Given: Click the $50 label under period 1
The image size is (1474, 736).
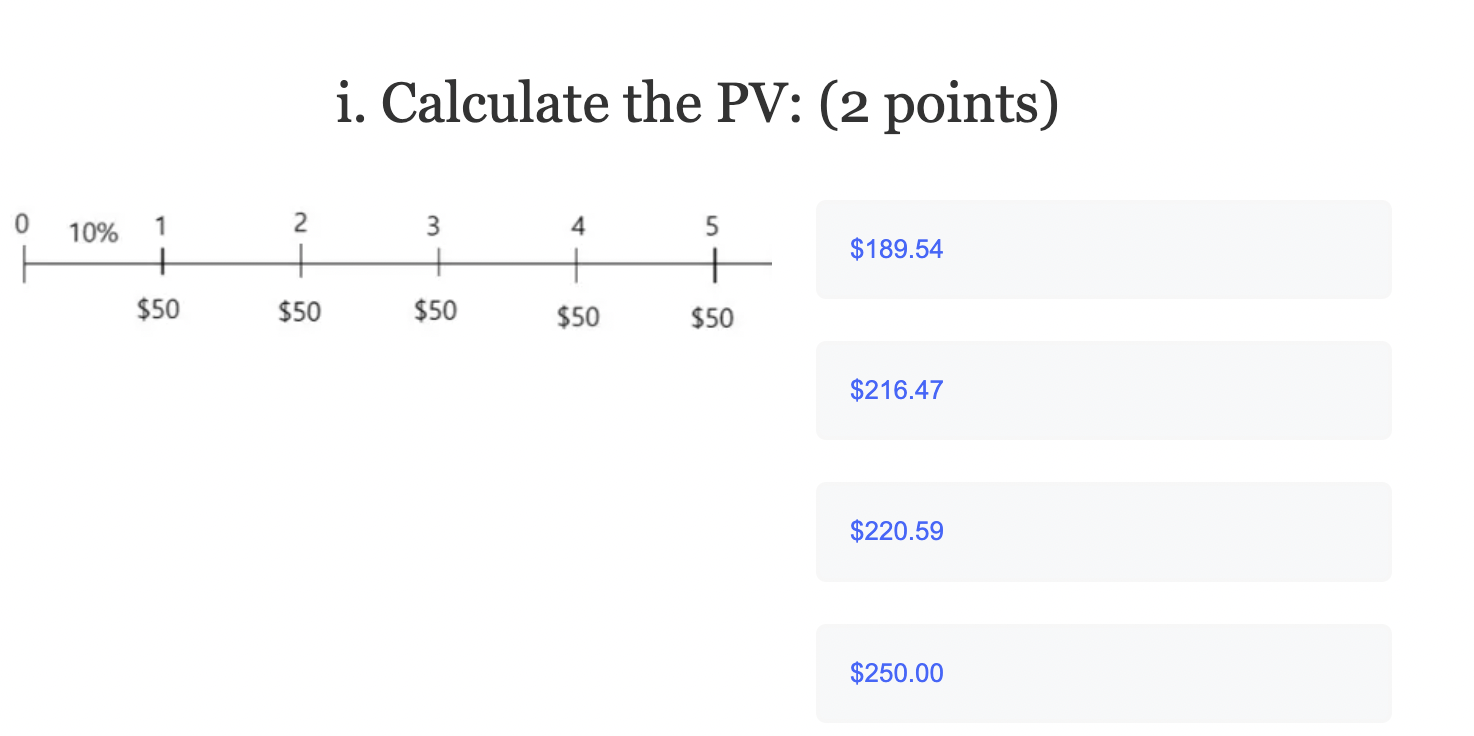Looking at the screenshot, I should 158,310.
